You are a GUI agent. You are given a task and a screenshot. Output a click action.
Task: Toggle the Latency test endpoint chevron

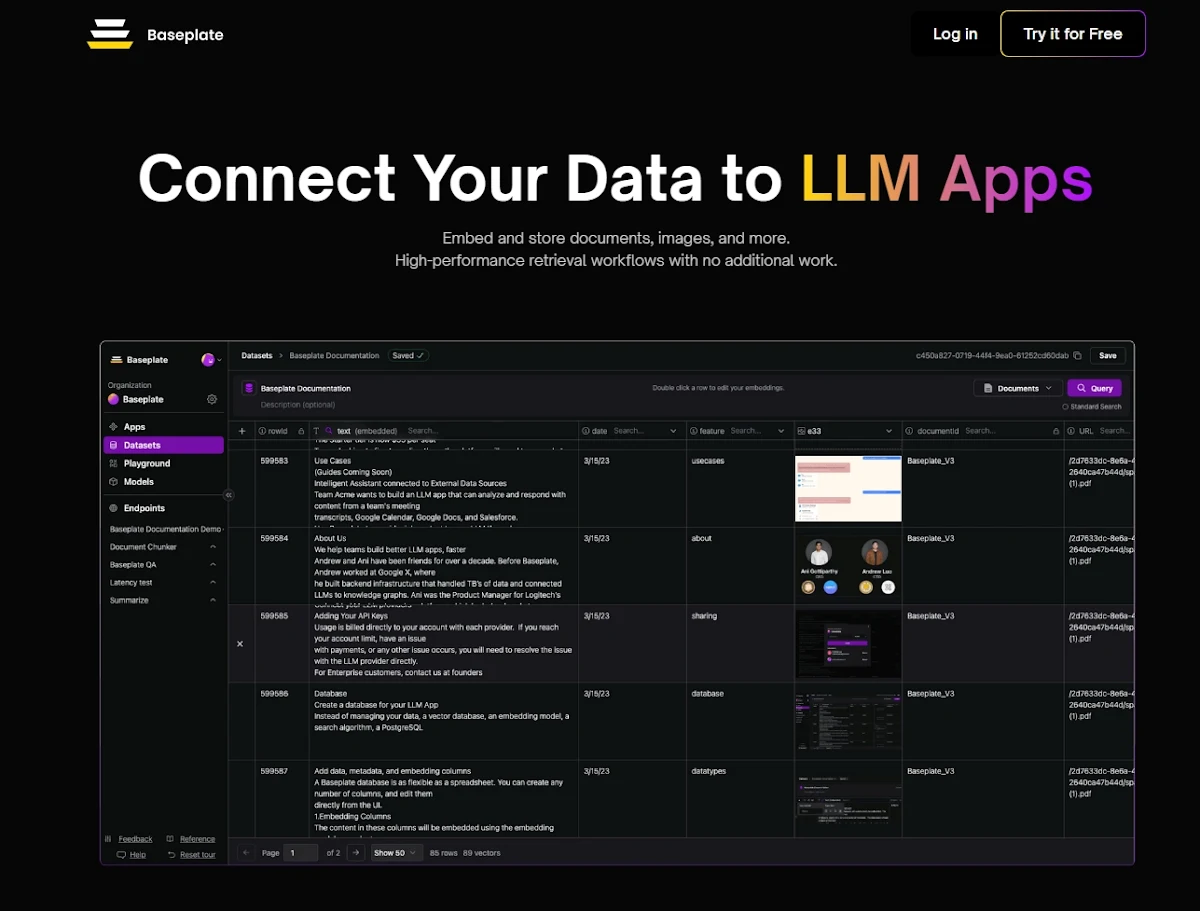click(213, 583)
